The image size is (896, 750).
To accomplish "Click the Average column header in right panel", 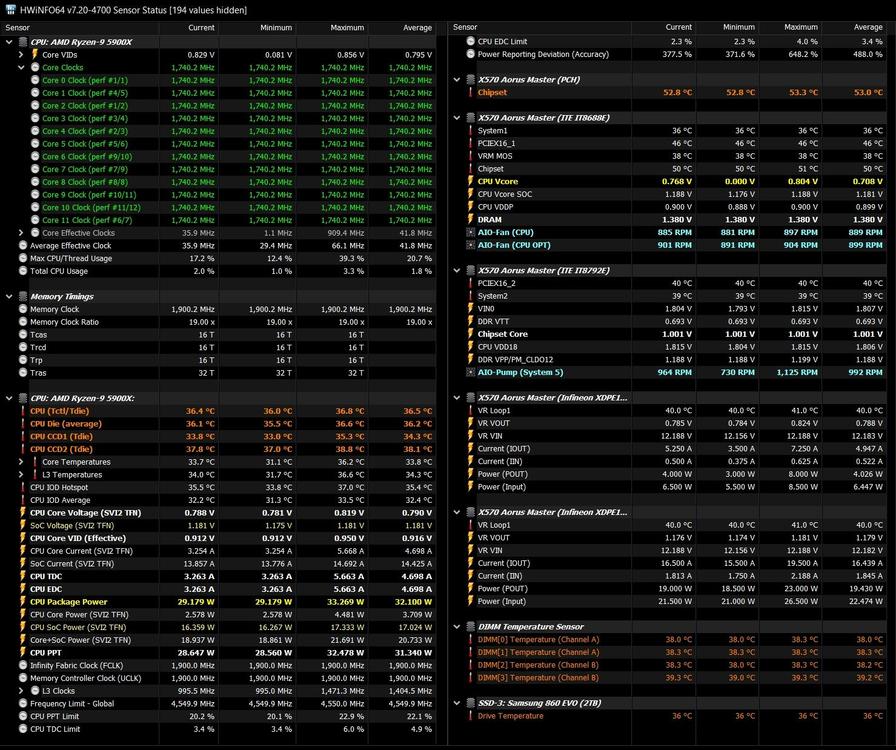I will (866, 28).
